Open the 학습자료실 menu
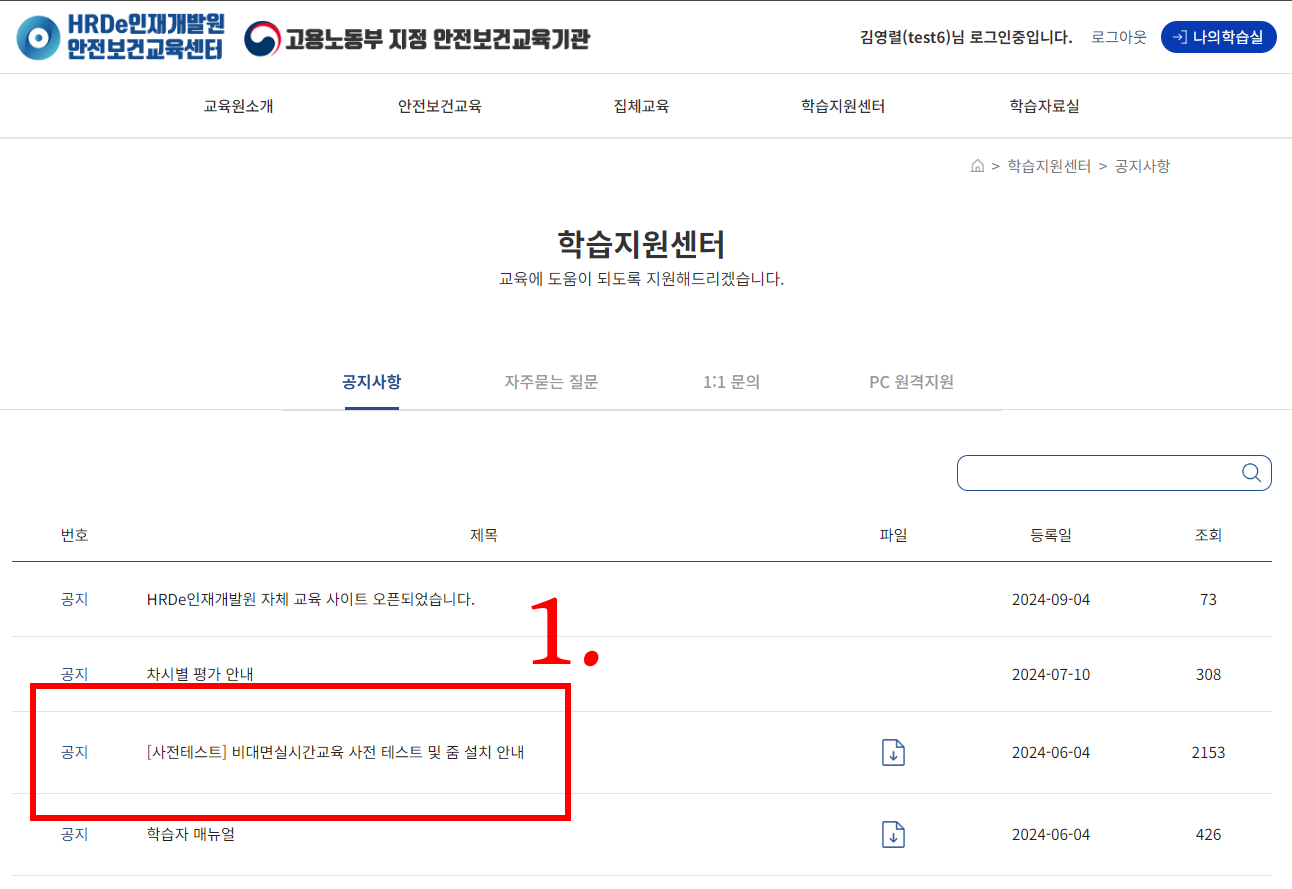This screenshot has height=889, width=1292. (1044, 106)
